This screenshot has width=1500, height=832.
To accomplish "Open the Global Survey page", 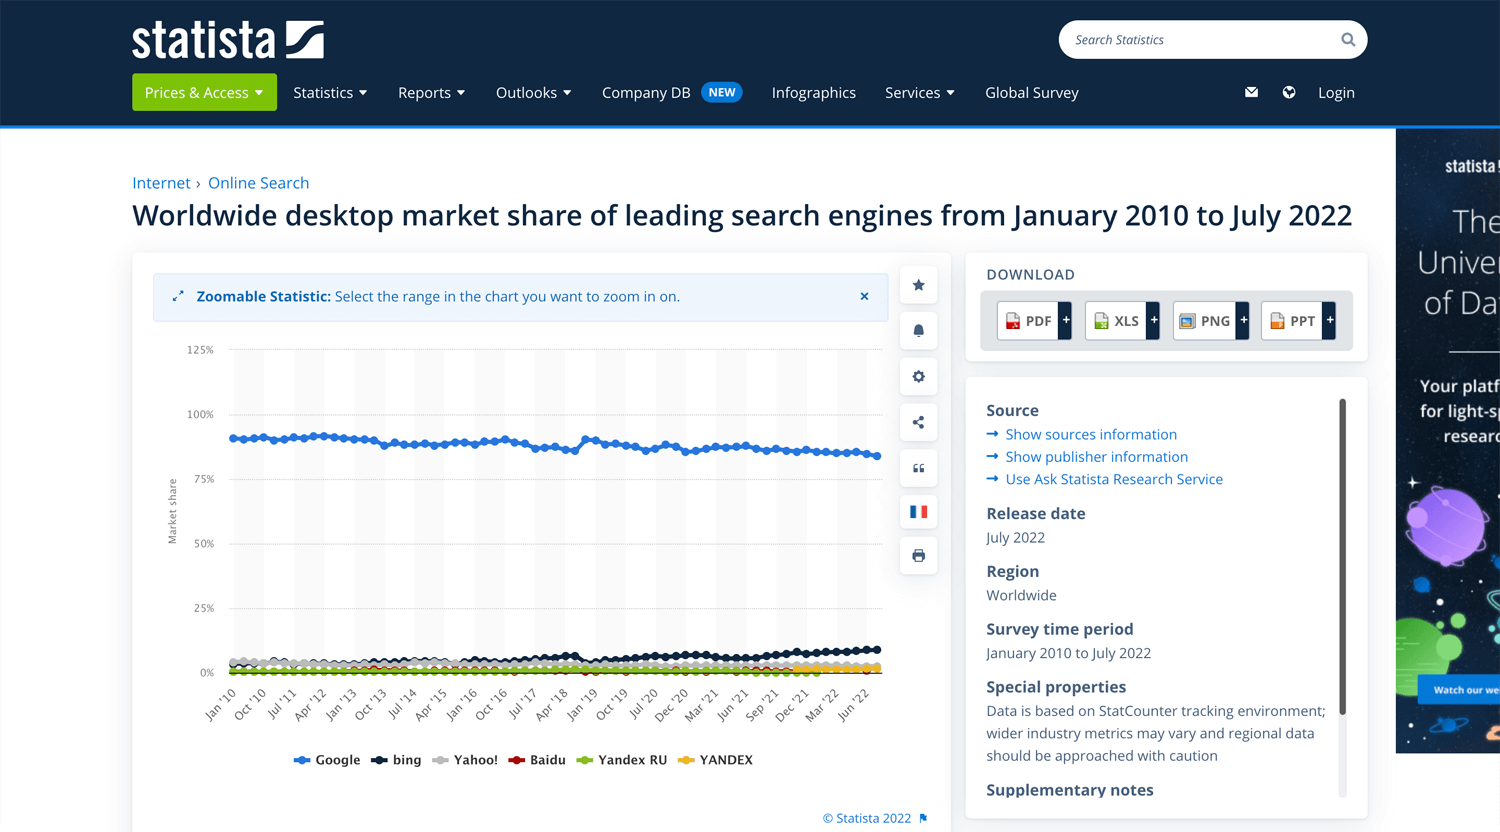I will click(x=1031, y=92).
